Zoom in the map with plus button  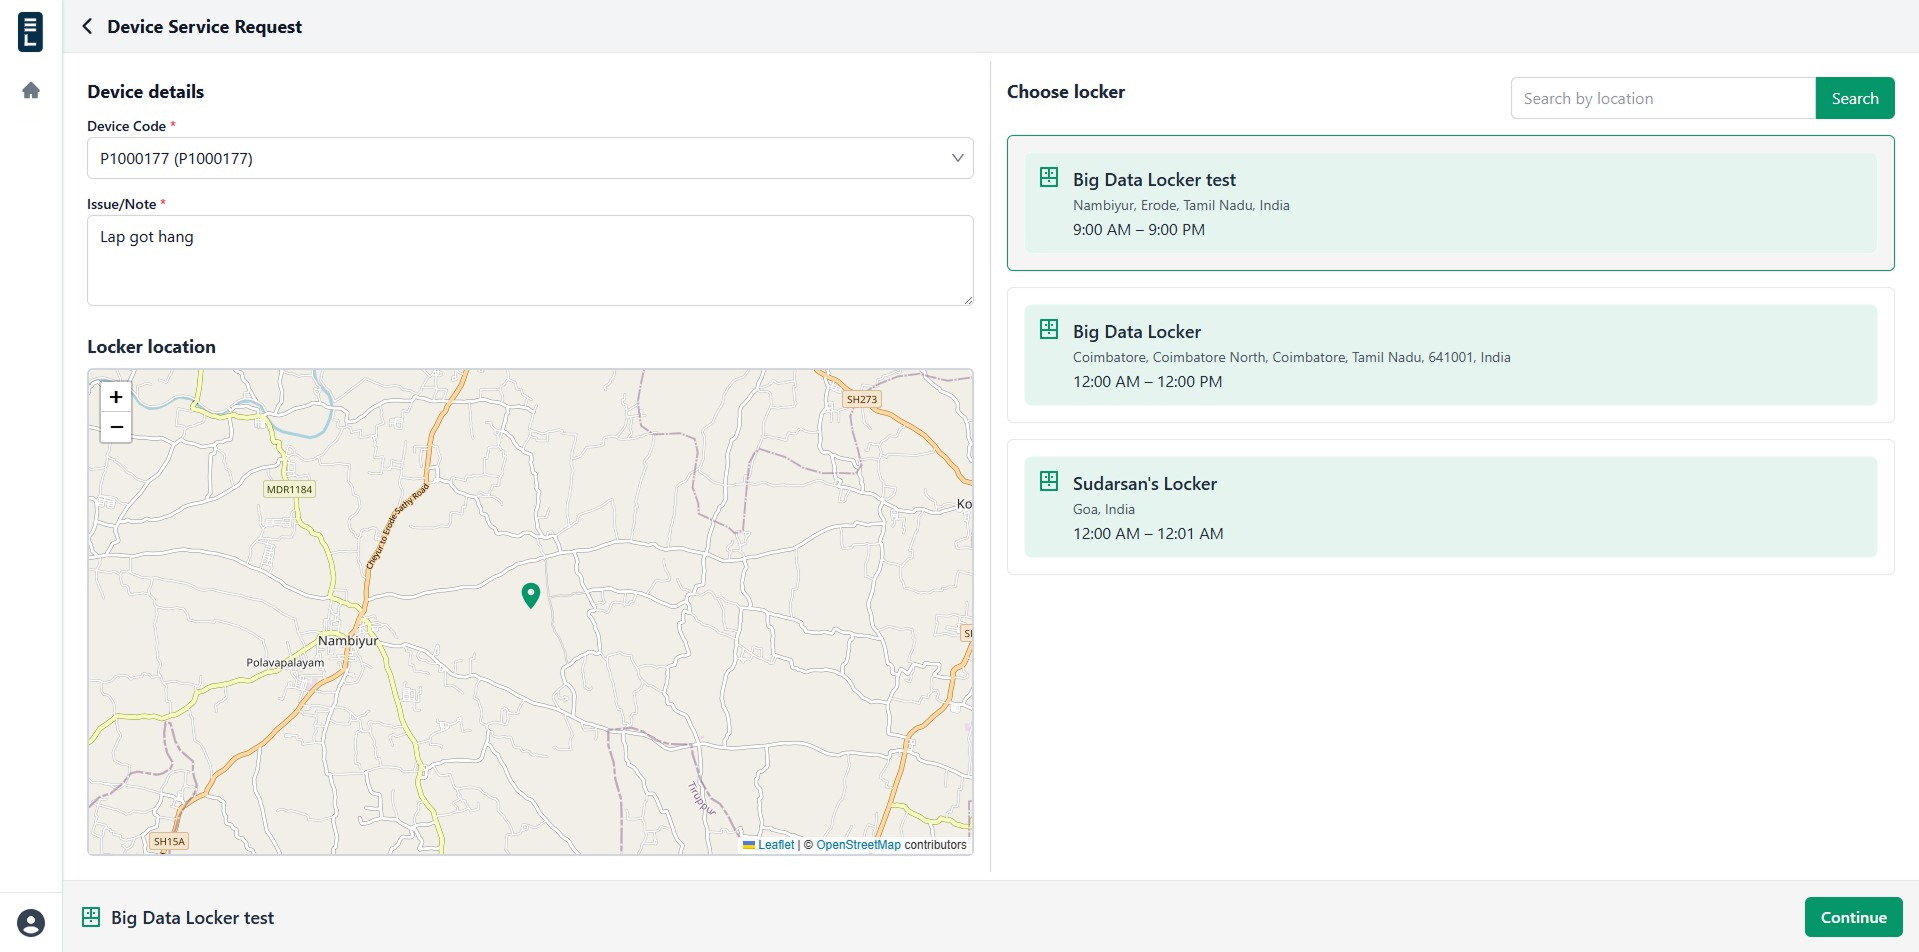(x=116, y=397)
